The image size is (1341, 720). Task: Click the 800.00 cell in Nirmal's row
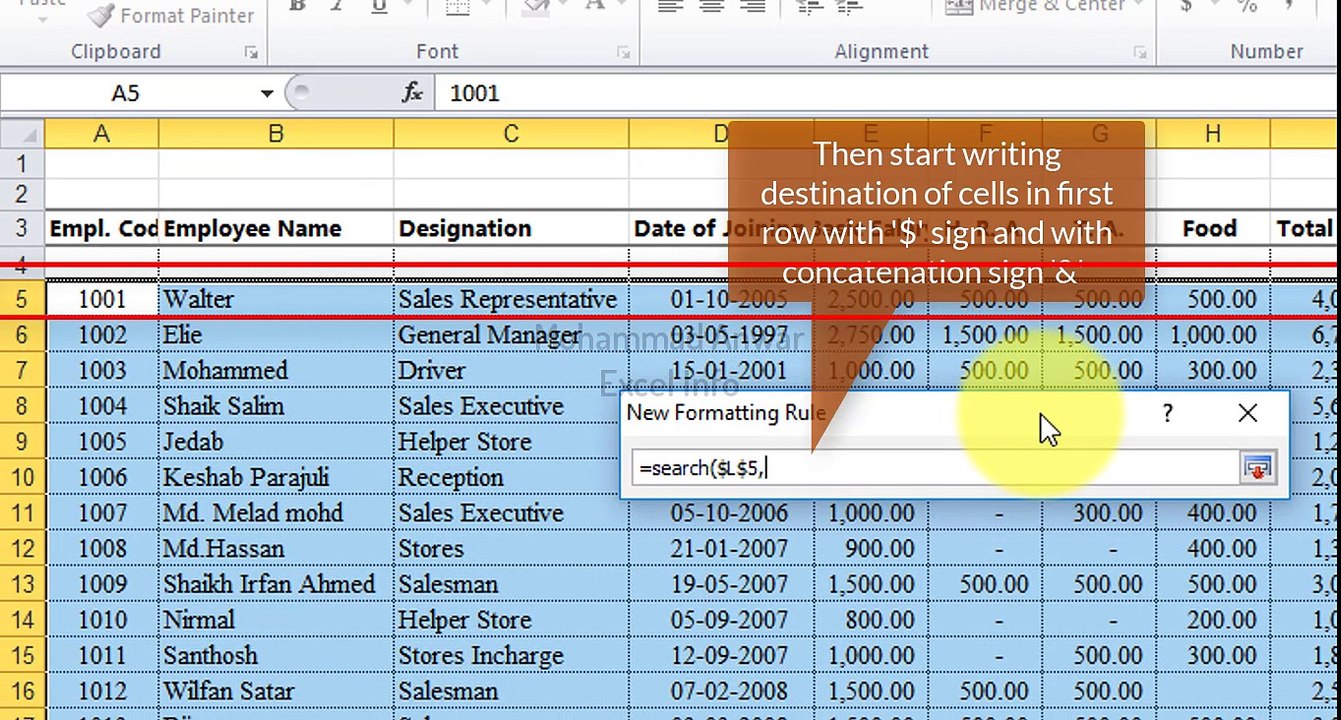[871, 620]
